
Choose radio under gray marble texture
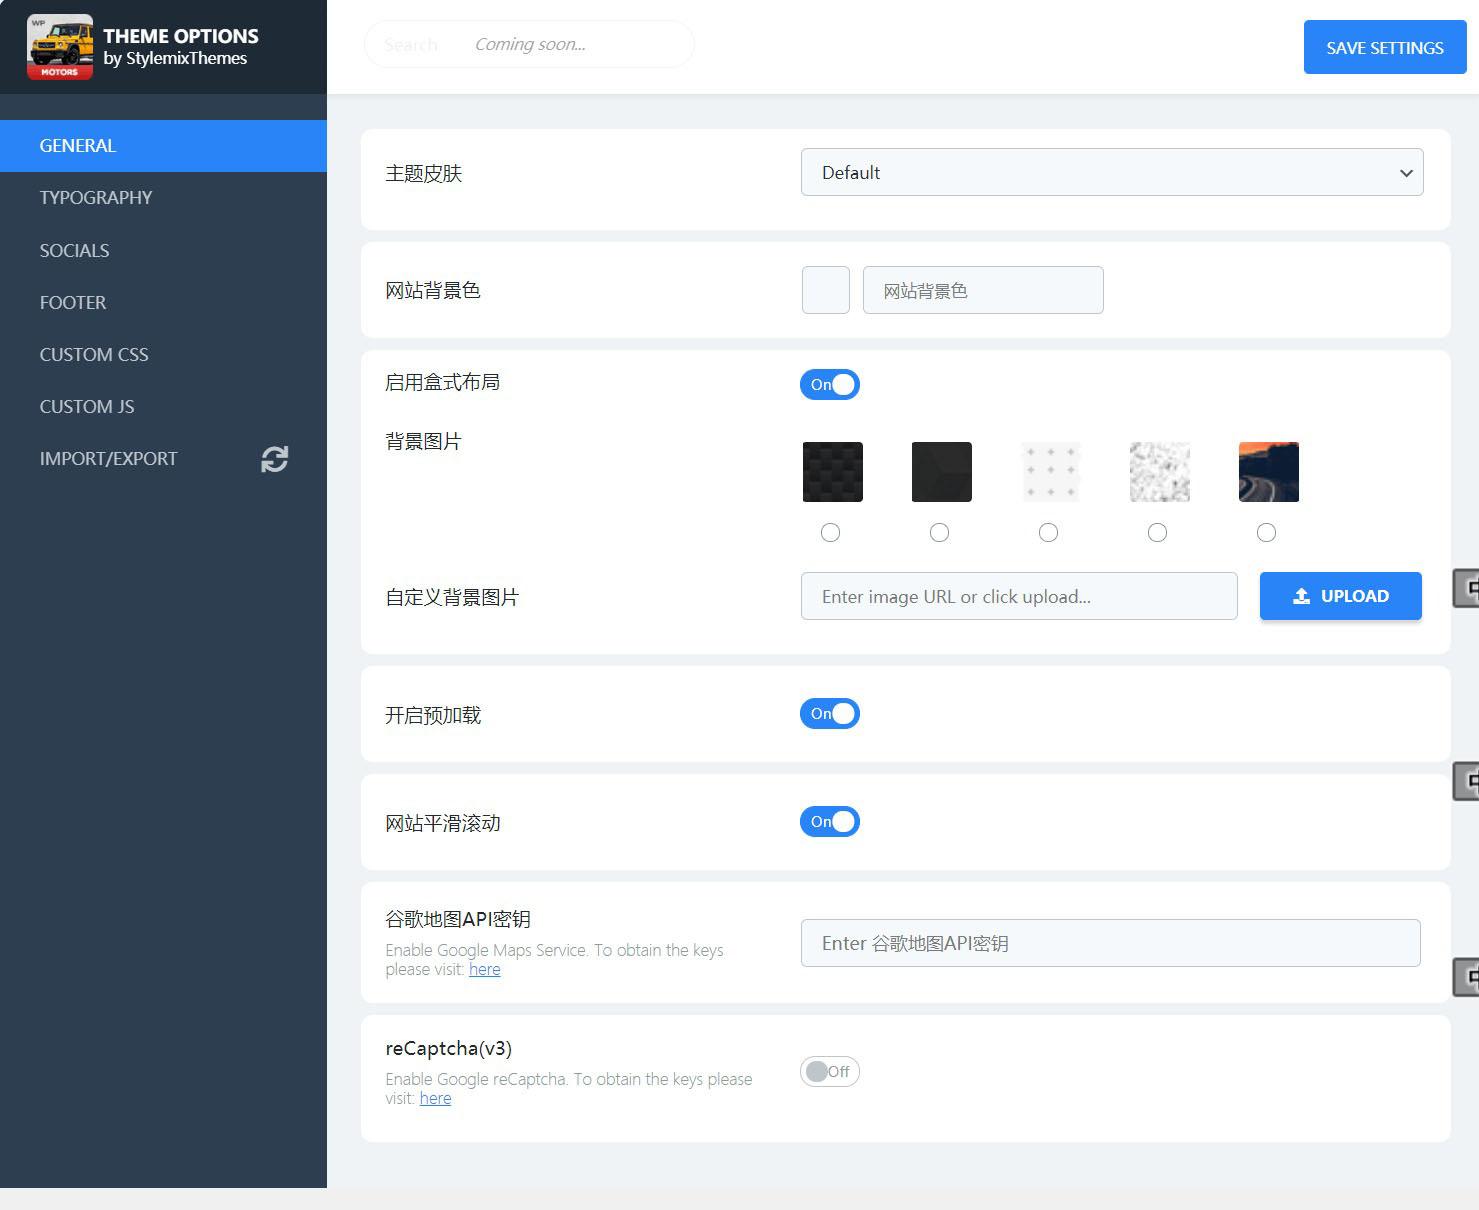[1157, 533]
